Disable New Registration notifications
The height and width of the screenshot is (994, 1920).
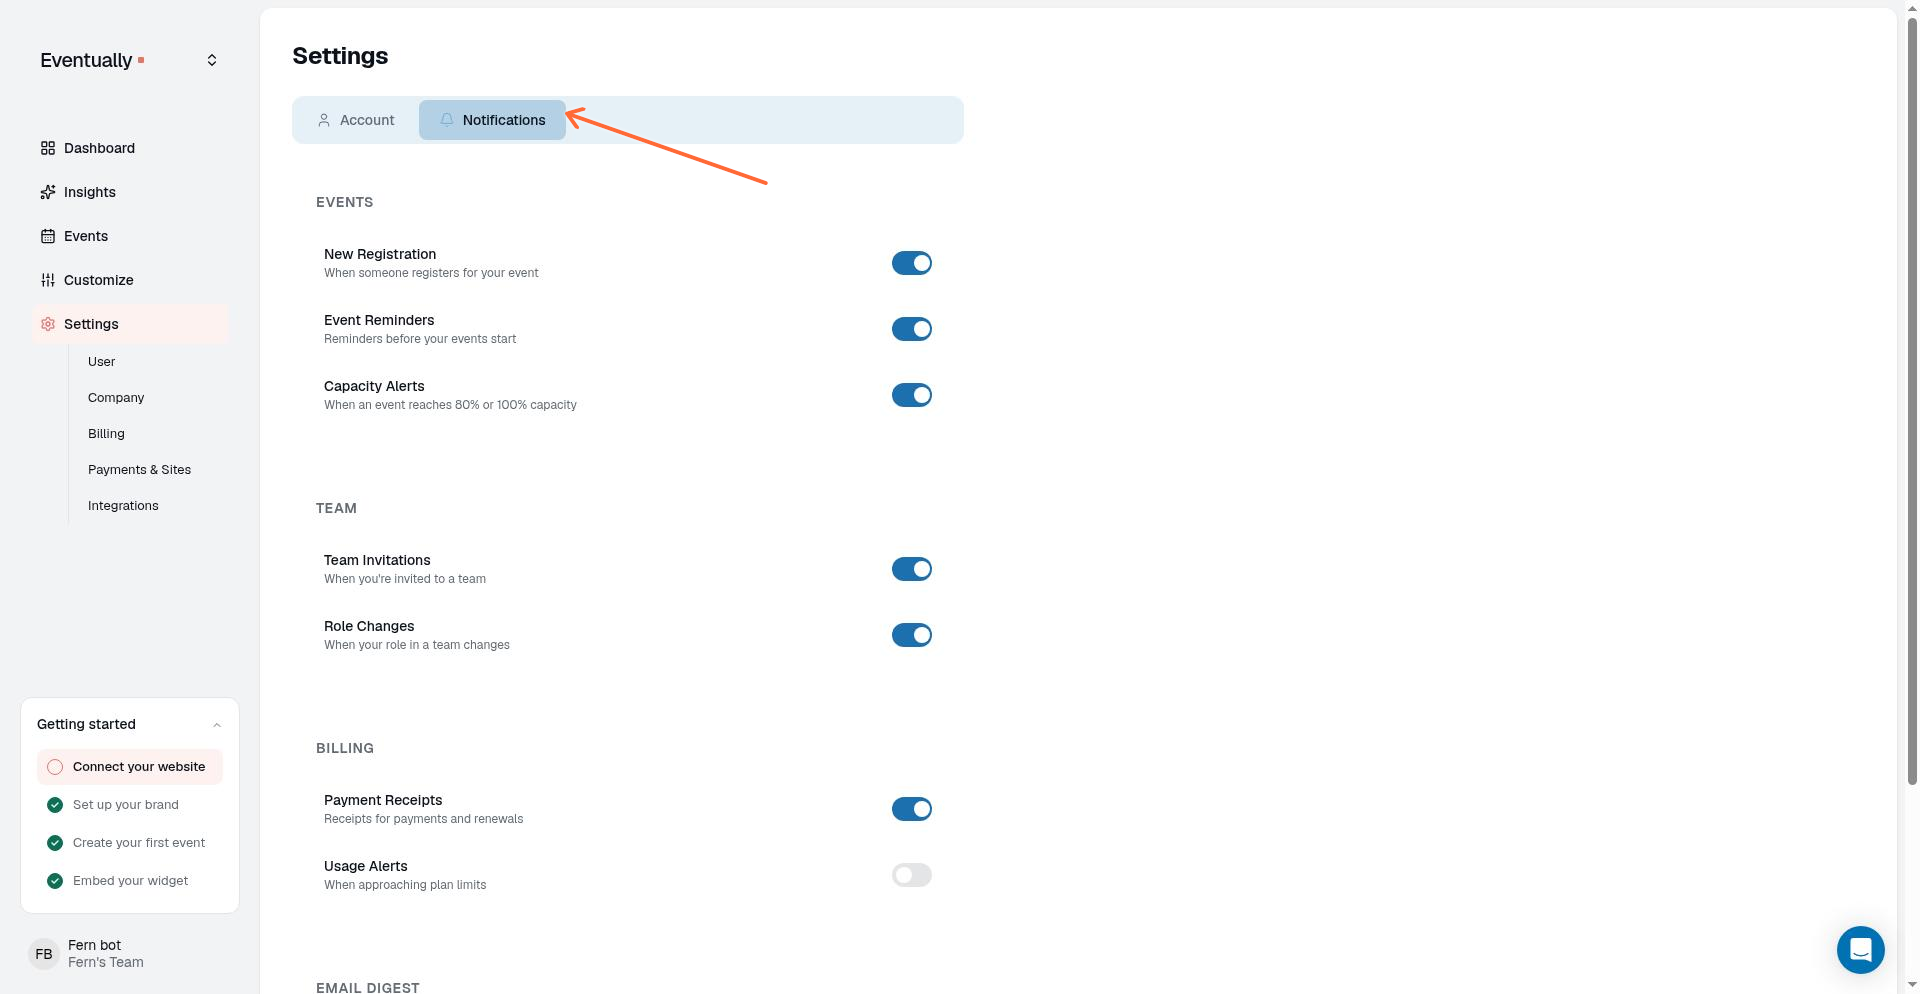tap(912, 263)
